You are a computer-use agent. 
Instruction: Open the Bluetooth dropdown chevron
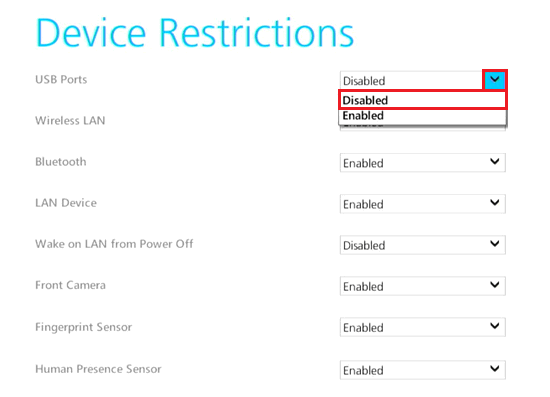coord(495,162)
